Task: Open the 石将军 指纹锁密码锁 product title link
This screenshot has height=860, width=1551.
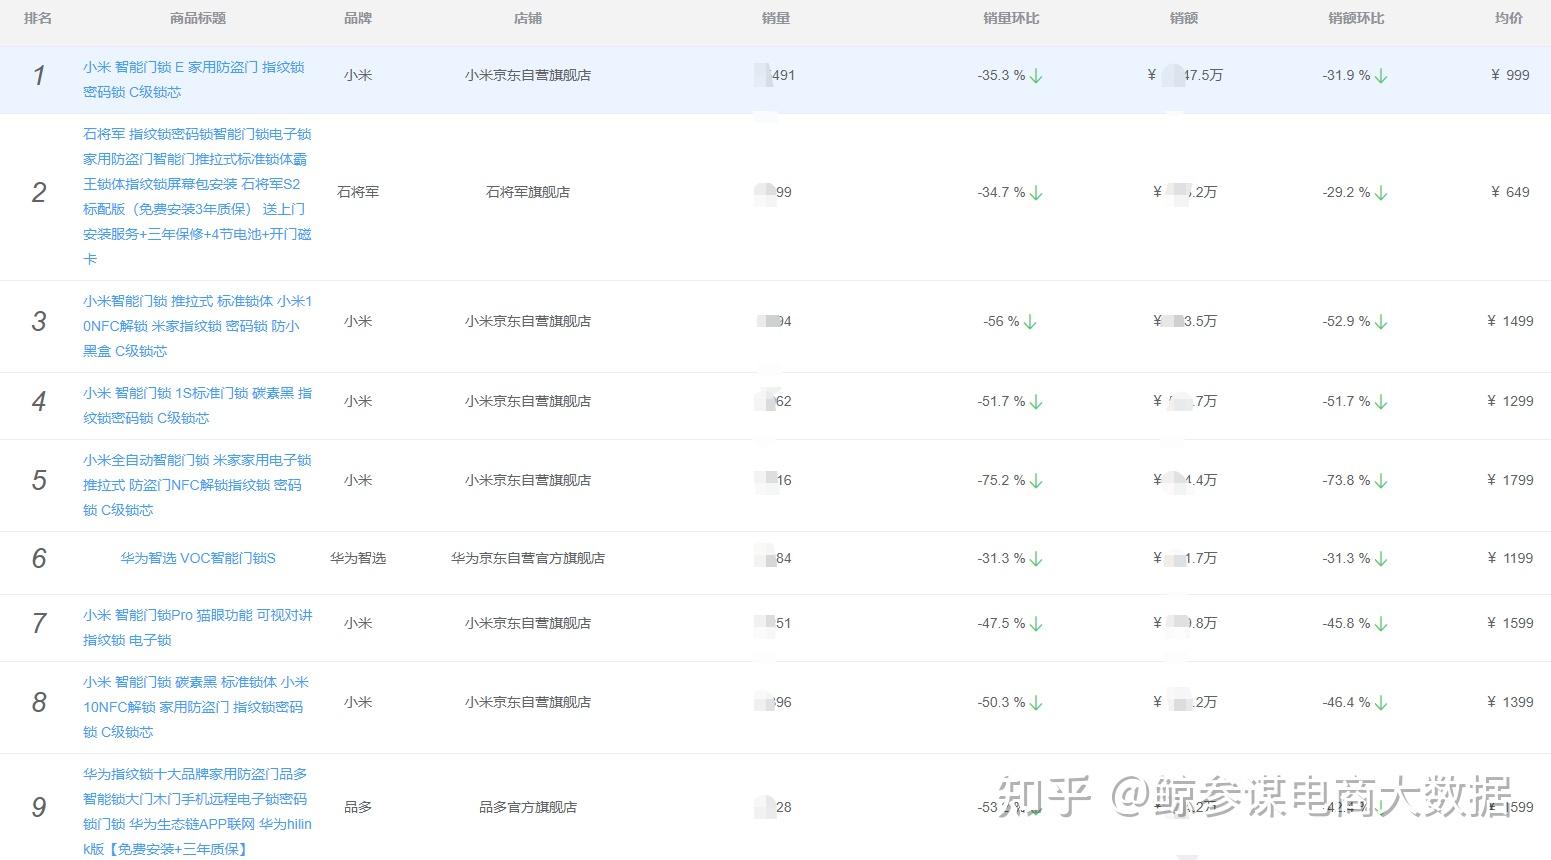Action: click(x=197, y=196)
